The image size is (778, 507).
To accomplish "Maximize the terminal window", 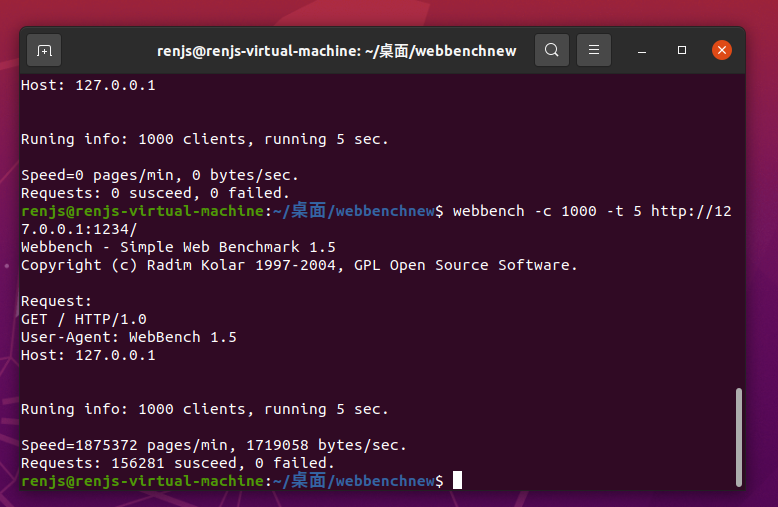I will click(x=682, y=51).
